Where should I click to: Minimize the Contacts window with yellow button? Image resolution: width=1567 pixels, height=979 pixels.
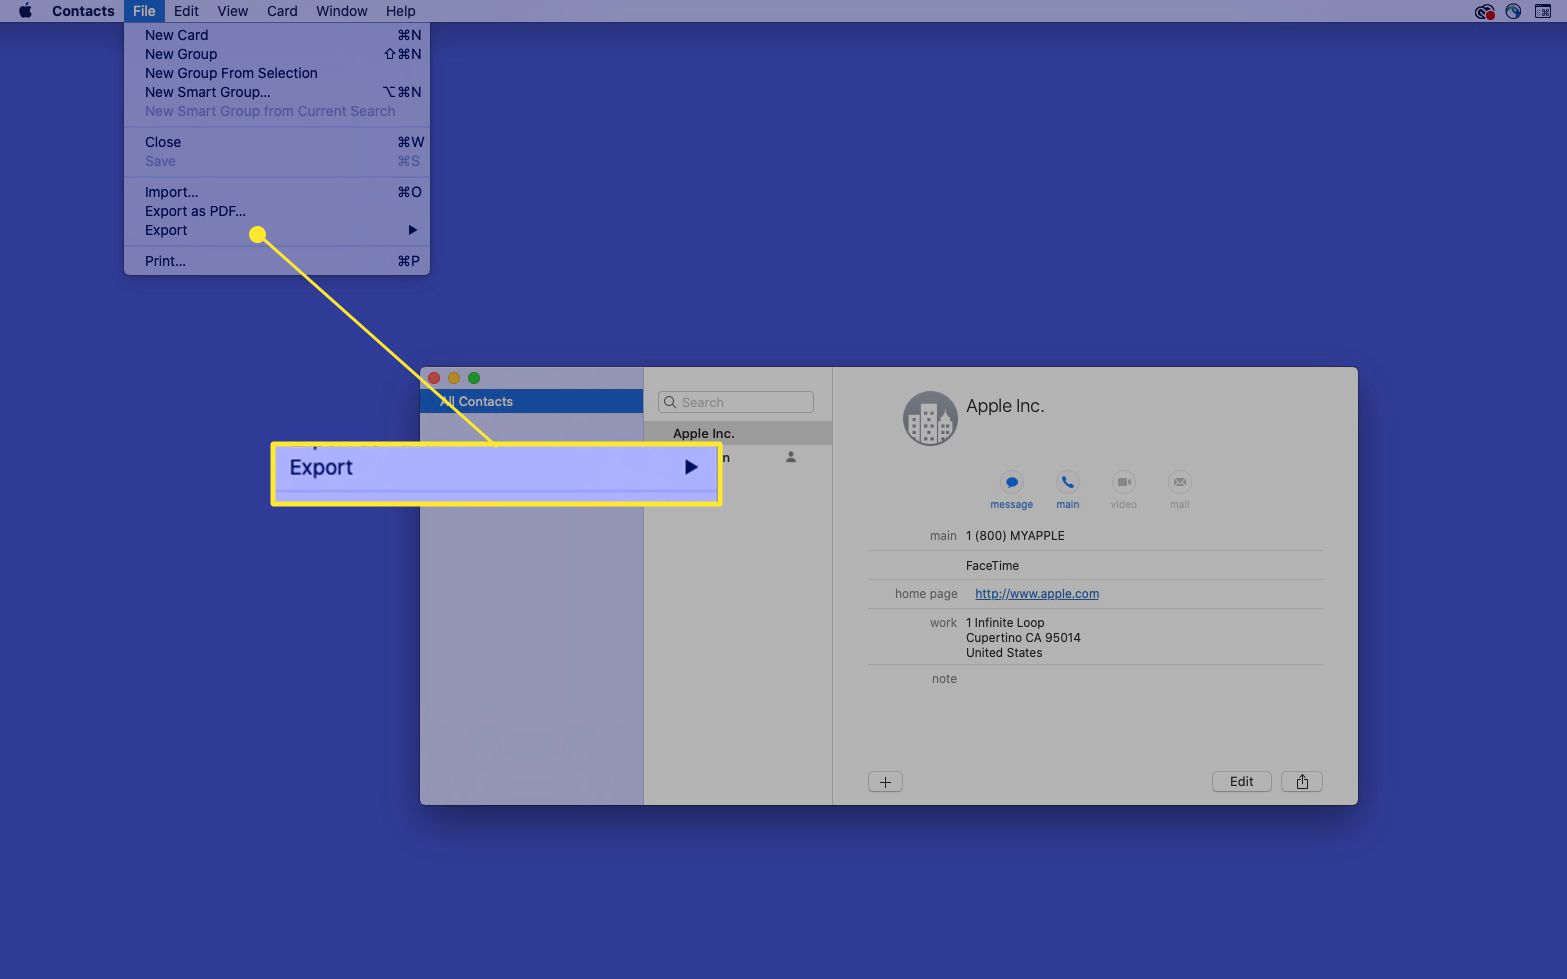(454, 378)
